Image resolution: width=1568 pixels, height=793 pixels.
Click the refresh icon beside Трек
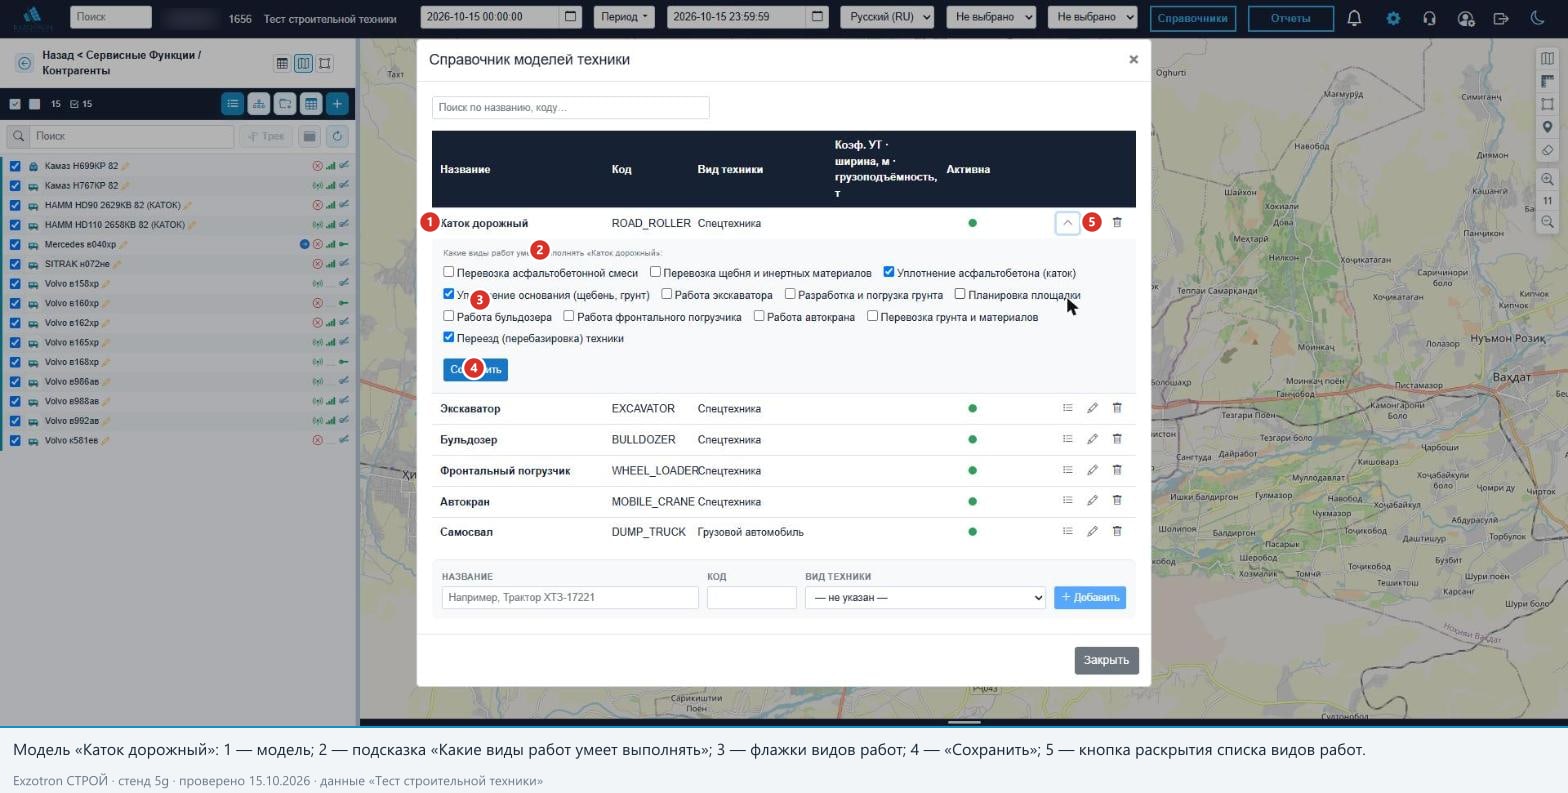[x=337, y=136]
